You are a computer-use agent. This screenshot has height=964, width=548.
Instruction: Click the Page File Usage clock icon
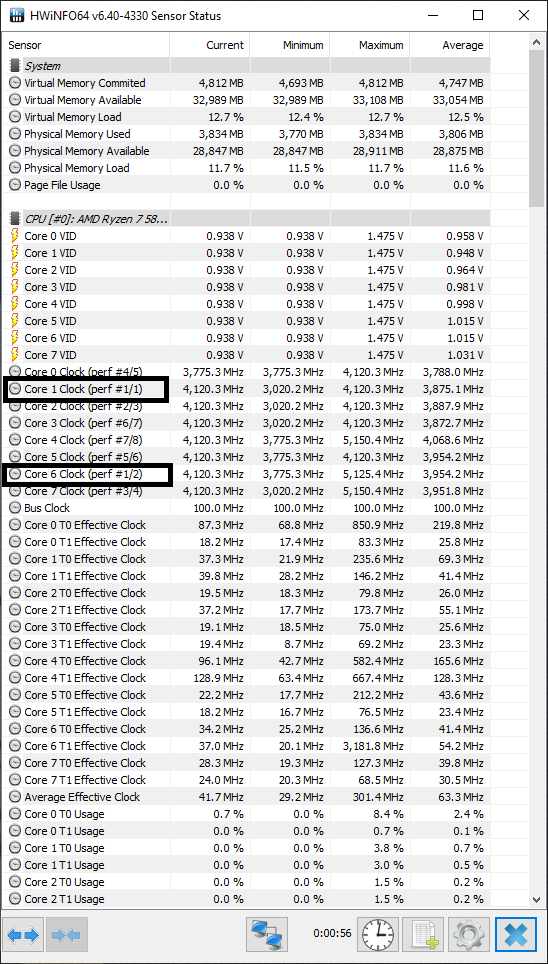coord(15,185)
